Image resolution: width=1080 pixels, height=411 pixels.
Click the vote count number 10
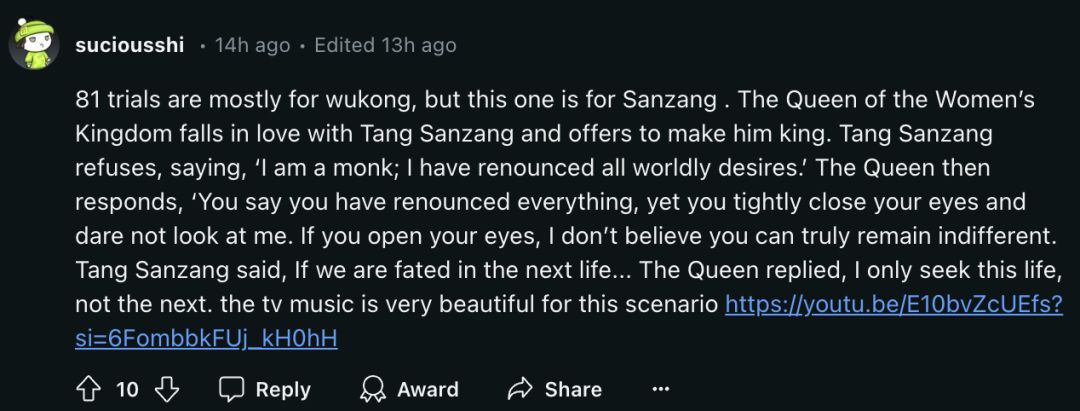(x=128, y=389)
